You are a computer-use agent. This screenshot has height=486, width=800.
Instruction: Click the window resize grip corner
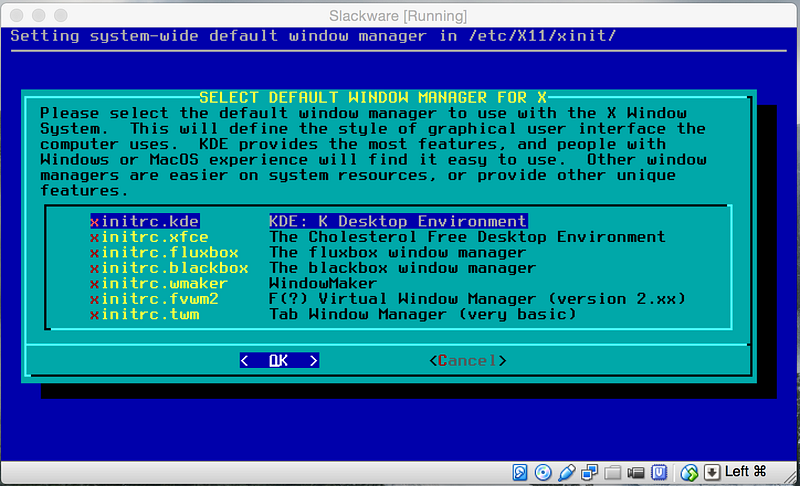(x=791, y=477)
